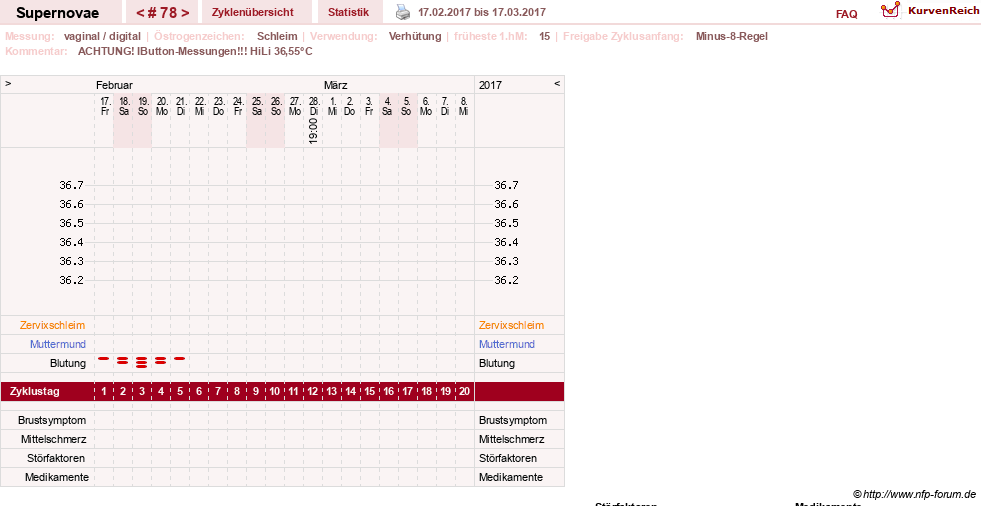Click the März month label

(335, 85)
